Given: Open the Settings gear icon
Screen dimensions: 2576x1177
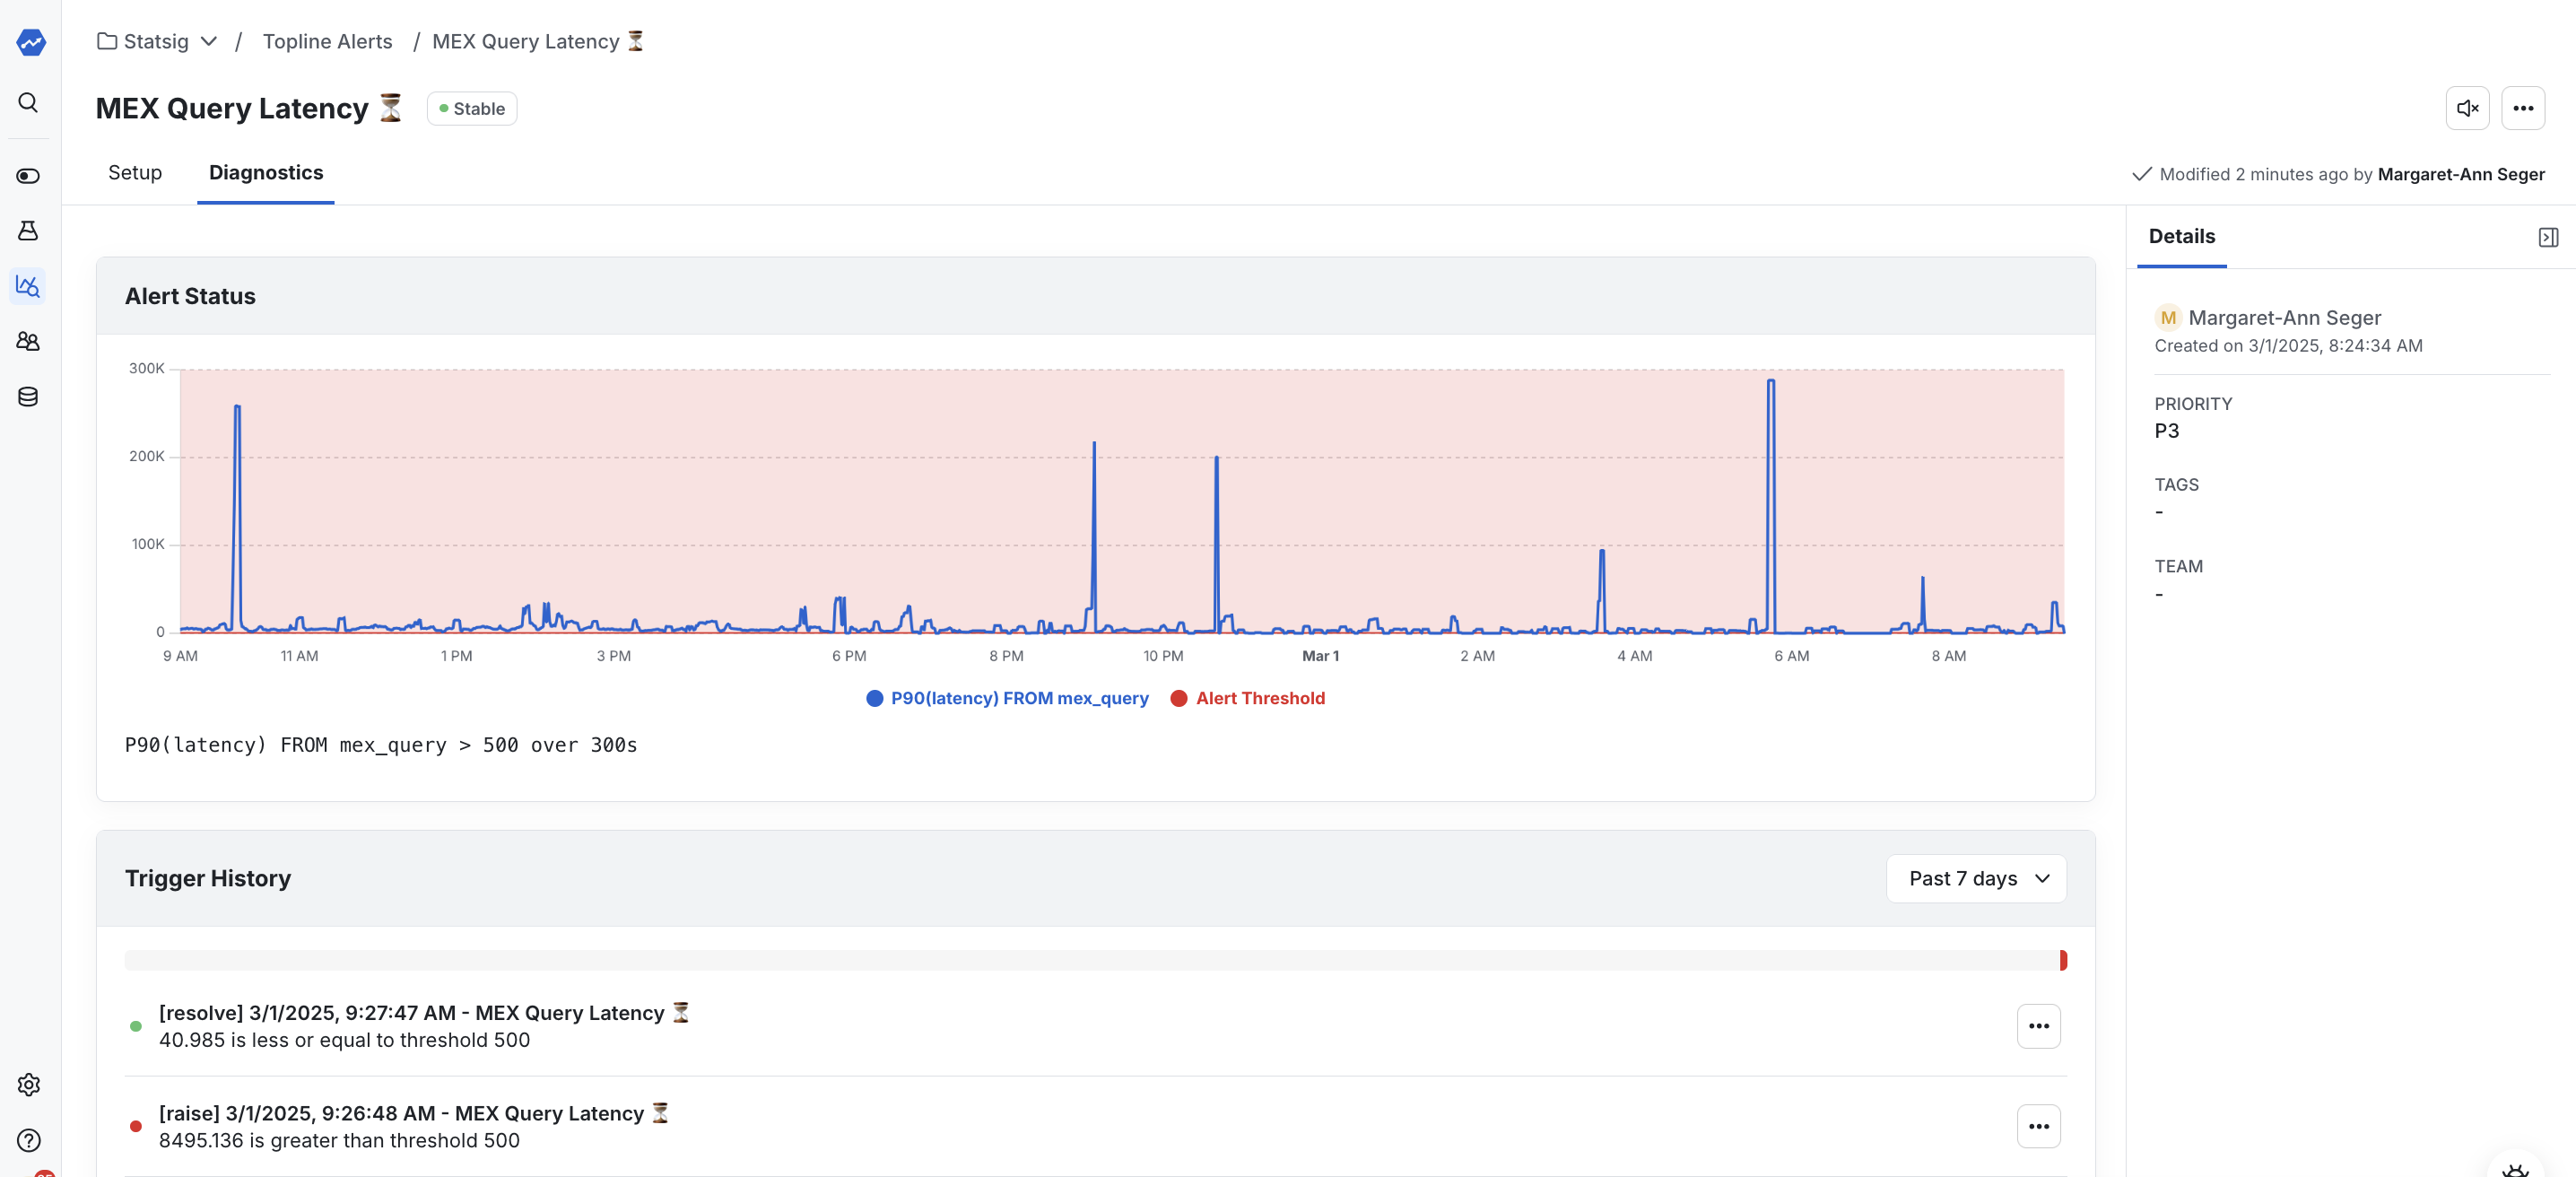Looking at the screenshot, I should pos(28,1085).
